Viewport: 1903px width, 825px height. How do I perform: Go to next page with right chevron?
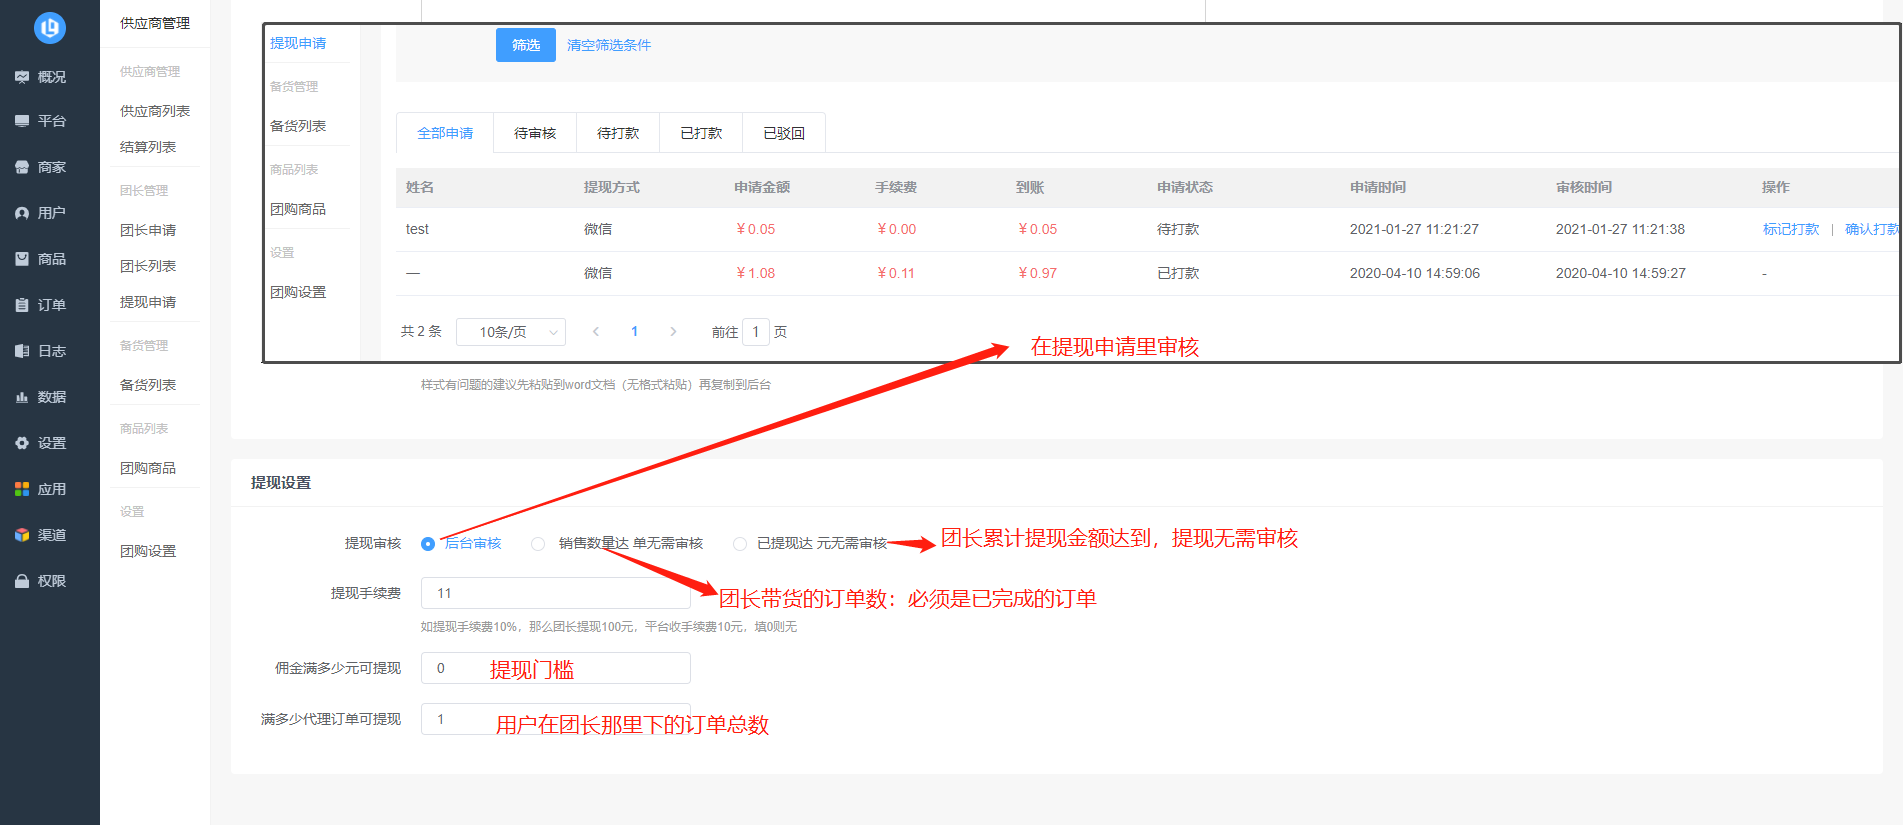[x=673, y=332]
